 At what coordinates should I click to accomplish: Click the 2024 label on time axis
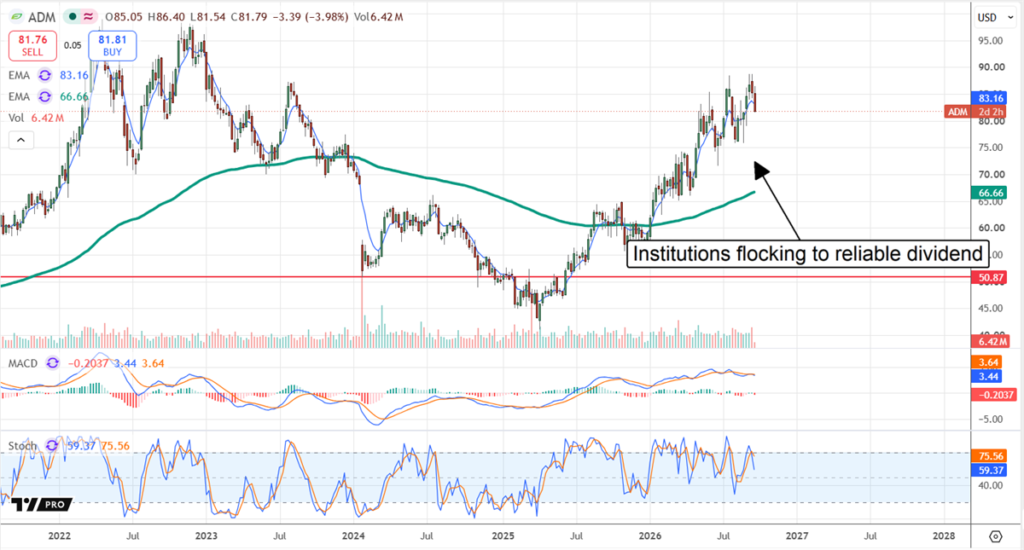353,536
